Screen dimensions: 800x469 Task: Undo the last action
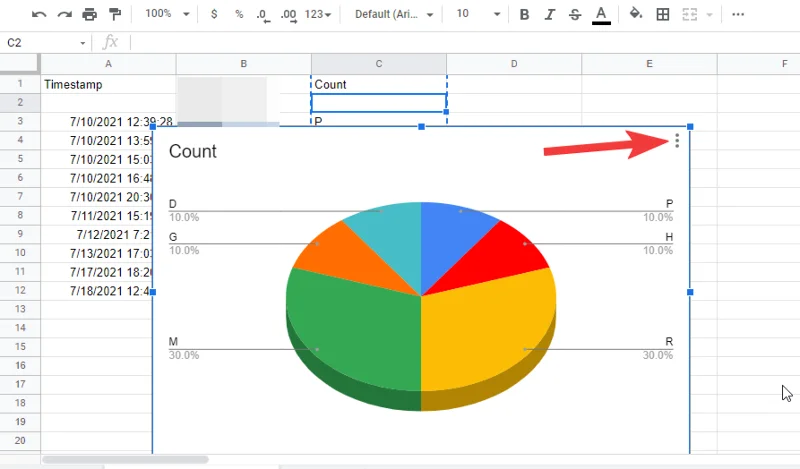coord(39,14)
